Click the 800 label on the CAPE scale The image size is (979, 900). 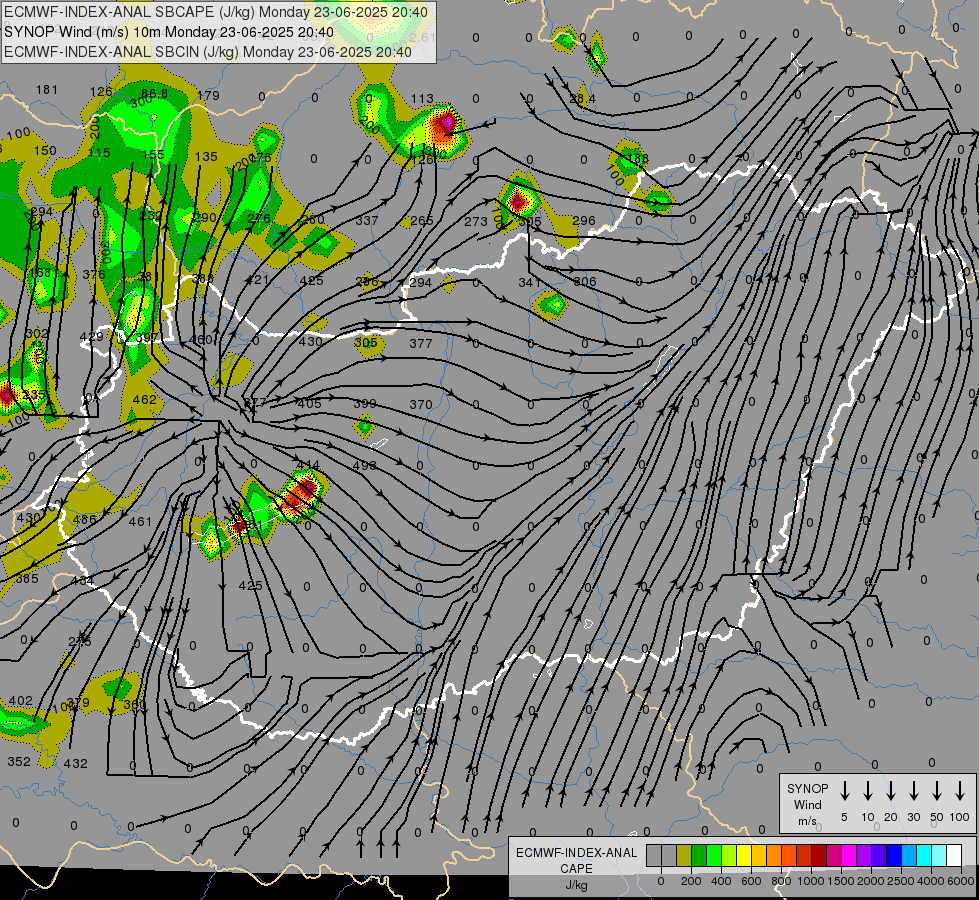point(781,881)
